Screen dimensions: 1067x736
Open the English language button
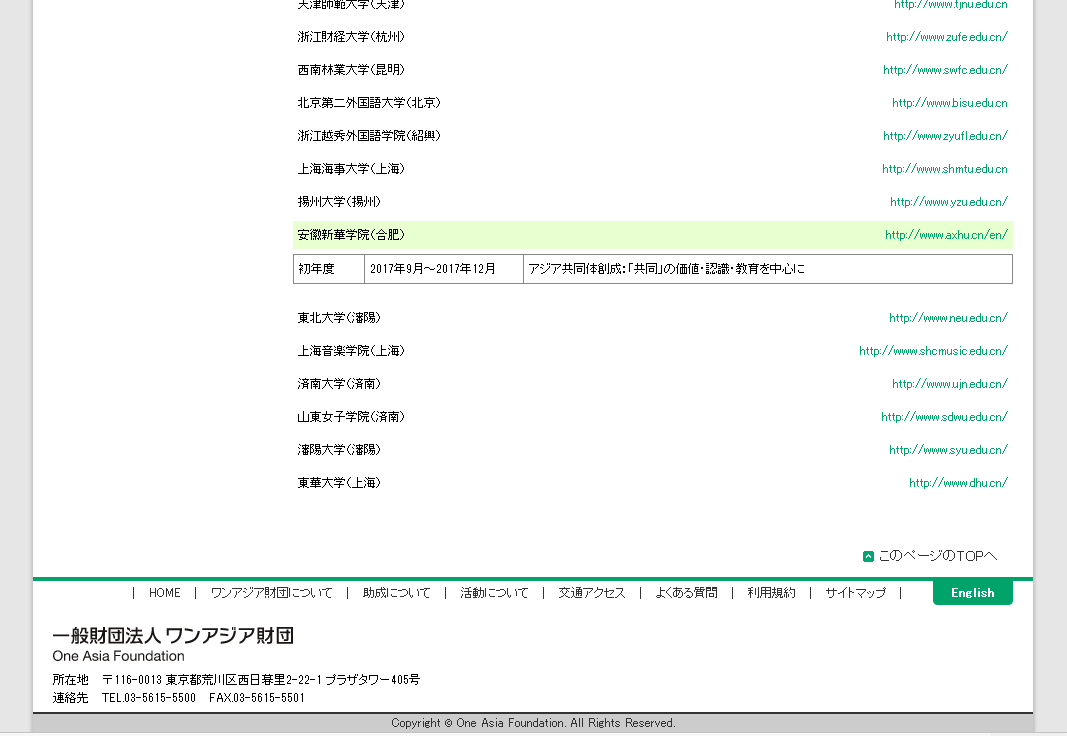click(x=972, y=593)
